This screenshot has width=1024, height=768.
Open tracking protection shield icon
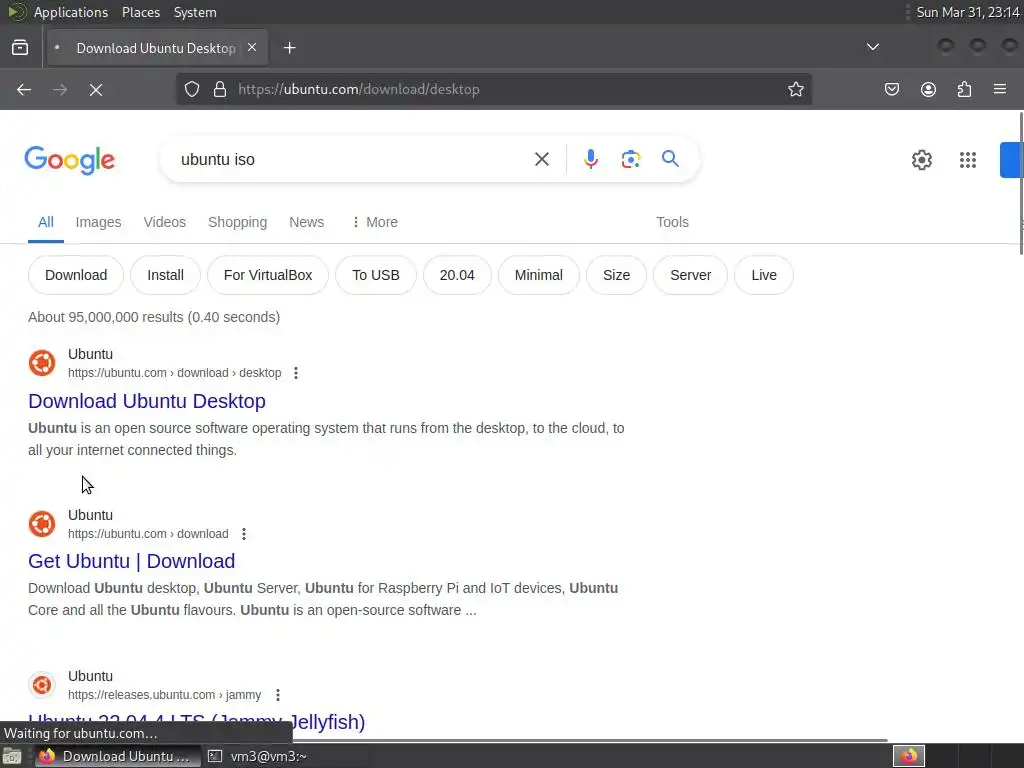[191, 89]
